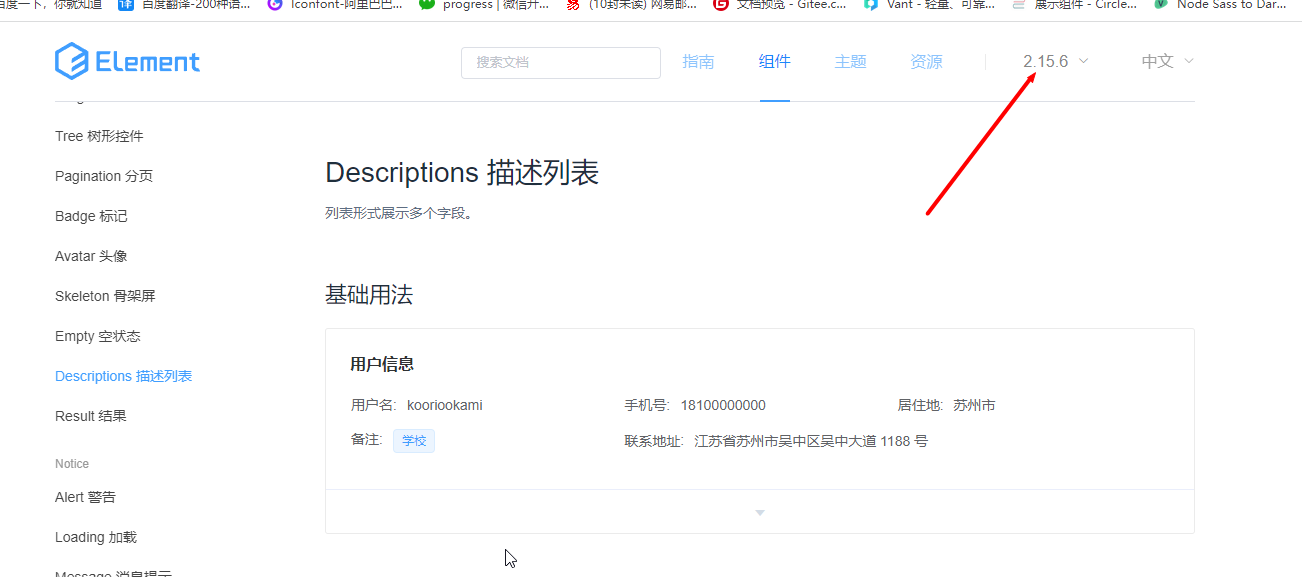This screenshot has height=577, width=1302.
Task: Select Pagination 分页 in the sidebar
Action: [104, 176]
